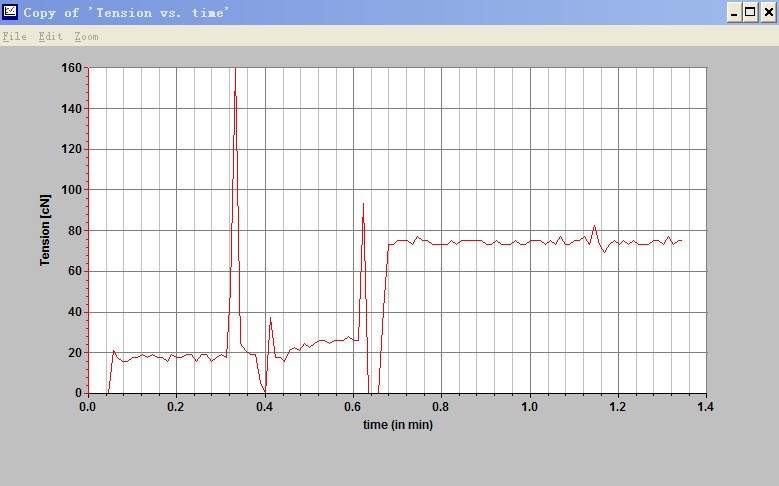Click the small bump near 1.15 min
The height and width of the screenshot is (486, 779).
[x=595, y=227]
